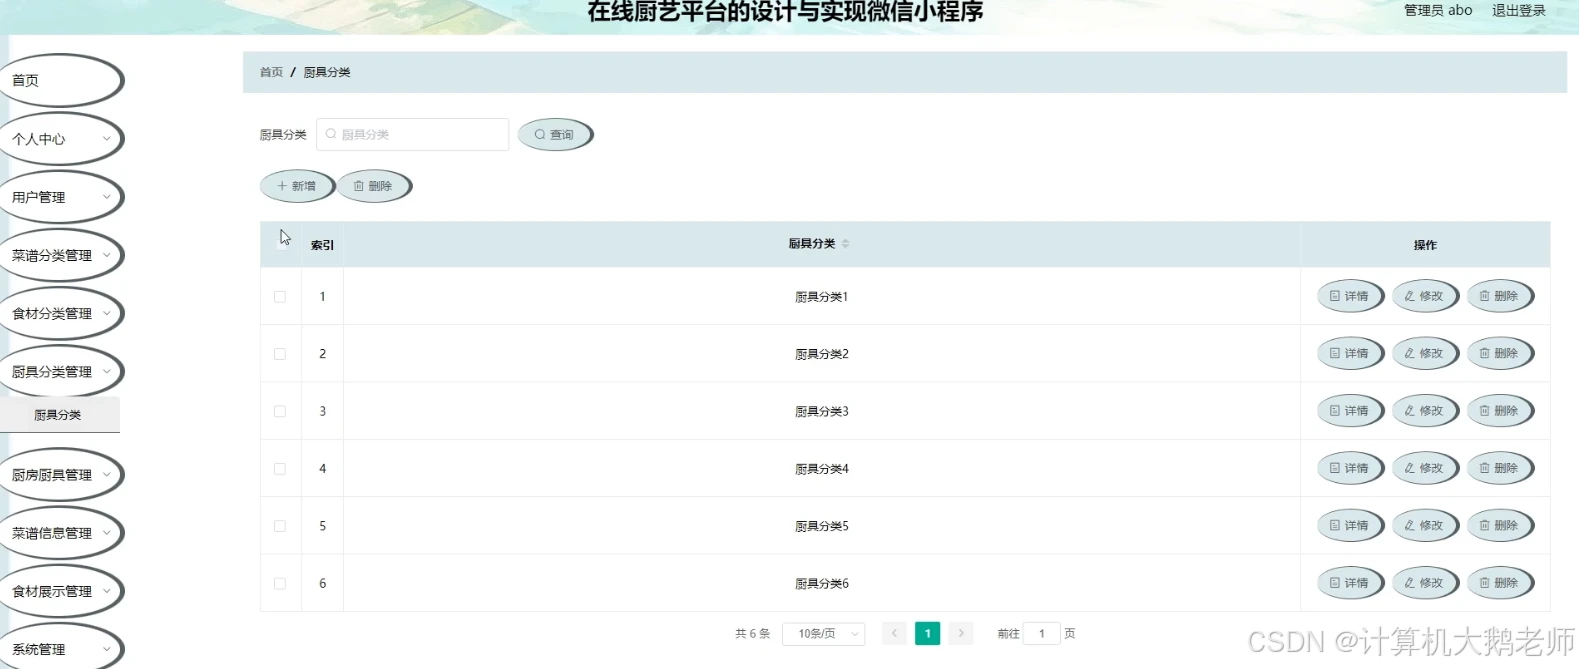Open the 10条/页 page size dropdown

tap(824, 633)
